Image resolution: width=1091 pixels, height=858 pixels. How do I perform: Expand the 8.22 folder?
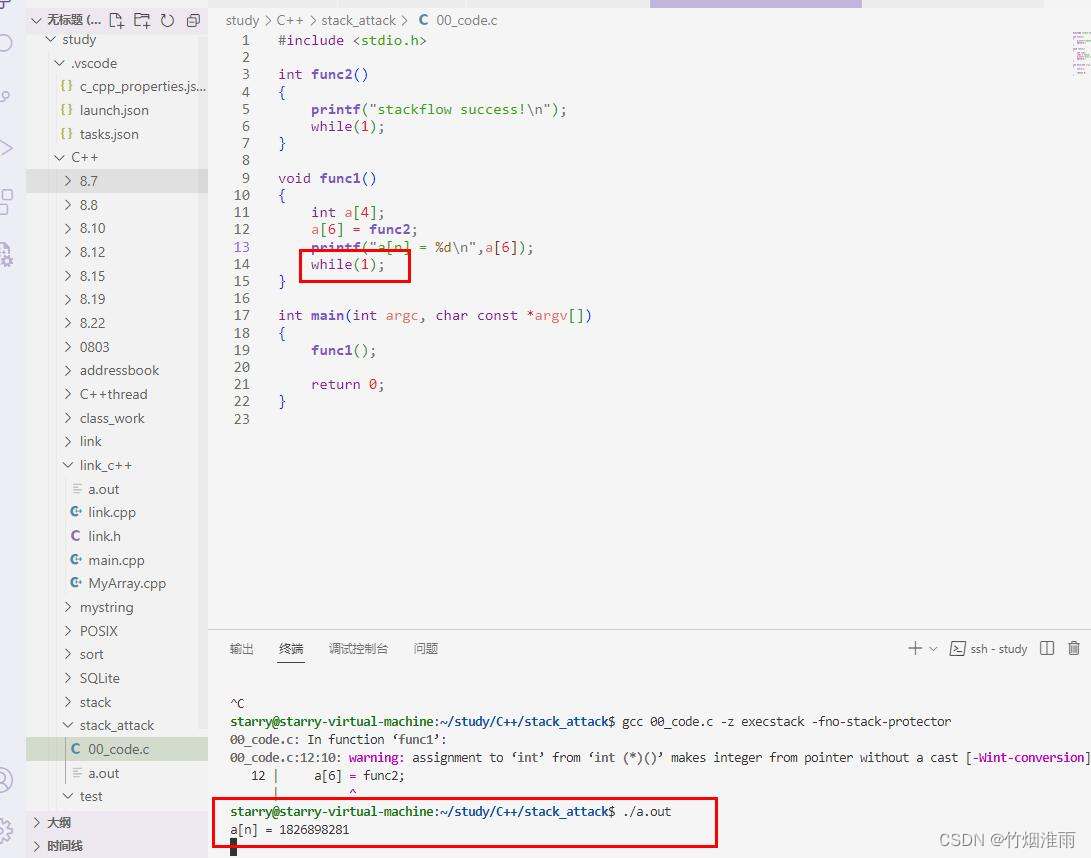[x=117, y=323]
